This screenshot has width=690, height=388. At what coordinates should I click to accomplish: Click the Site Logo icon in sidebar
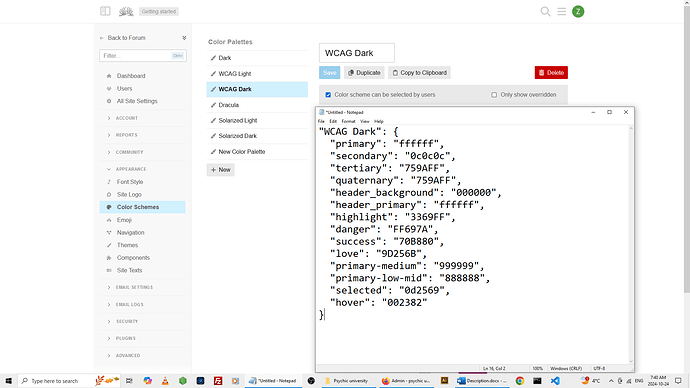(x=109, y=194)
